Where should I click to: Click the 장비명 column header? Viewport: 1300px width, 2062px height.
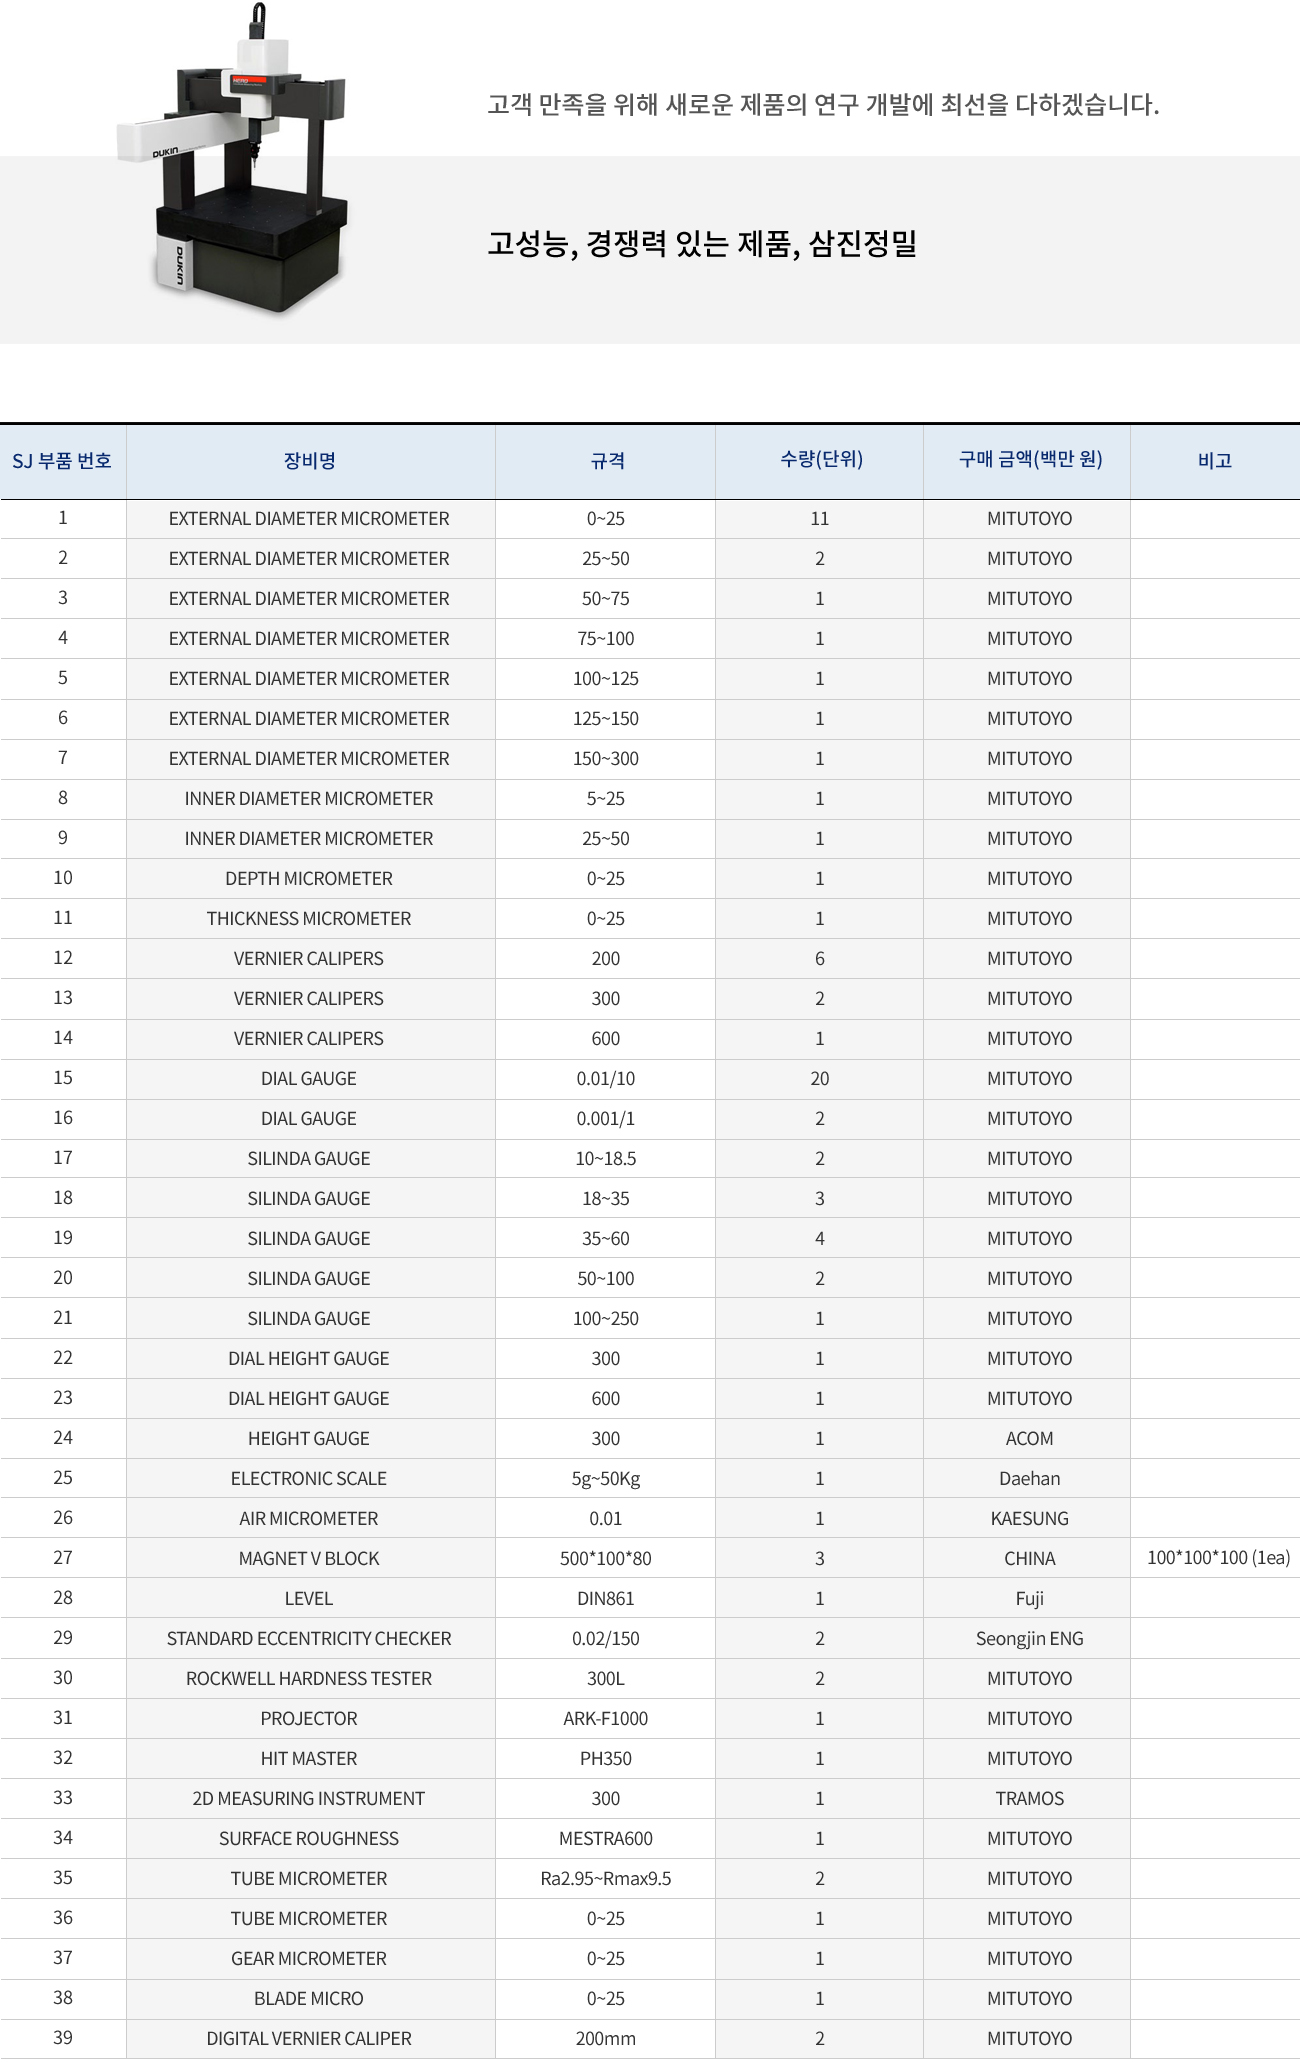tap(310, 461)
